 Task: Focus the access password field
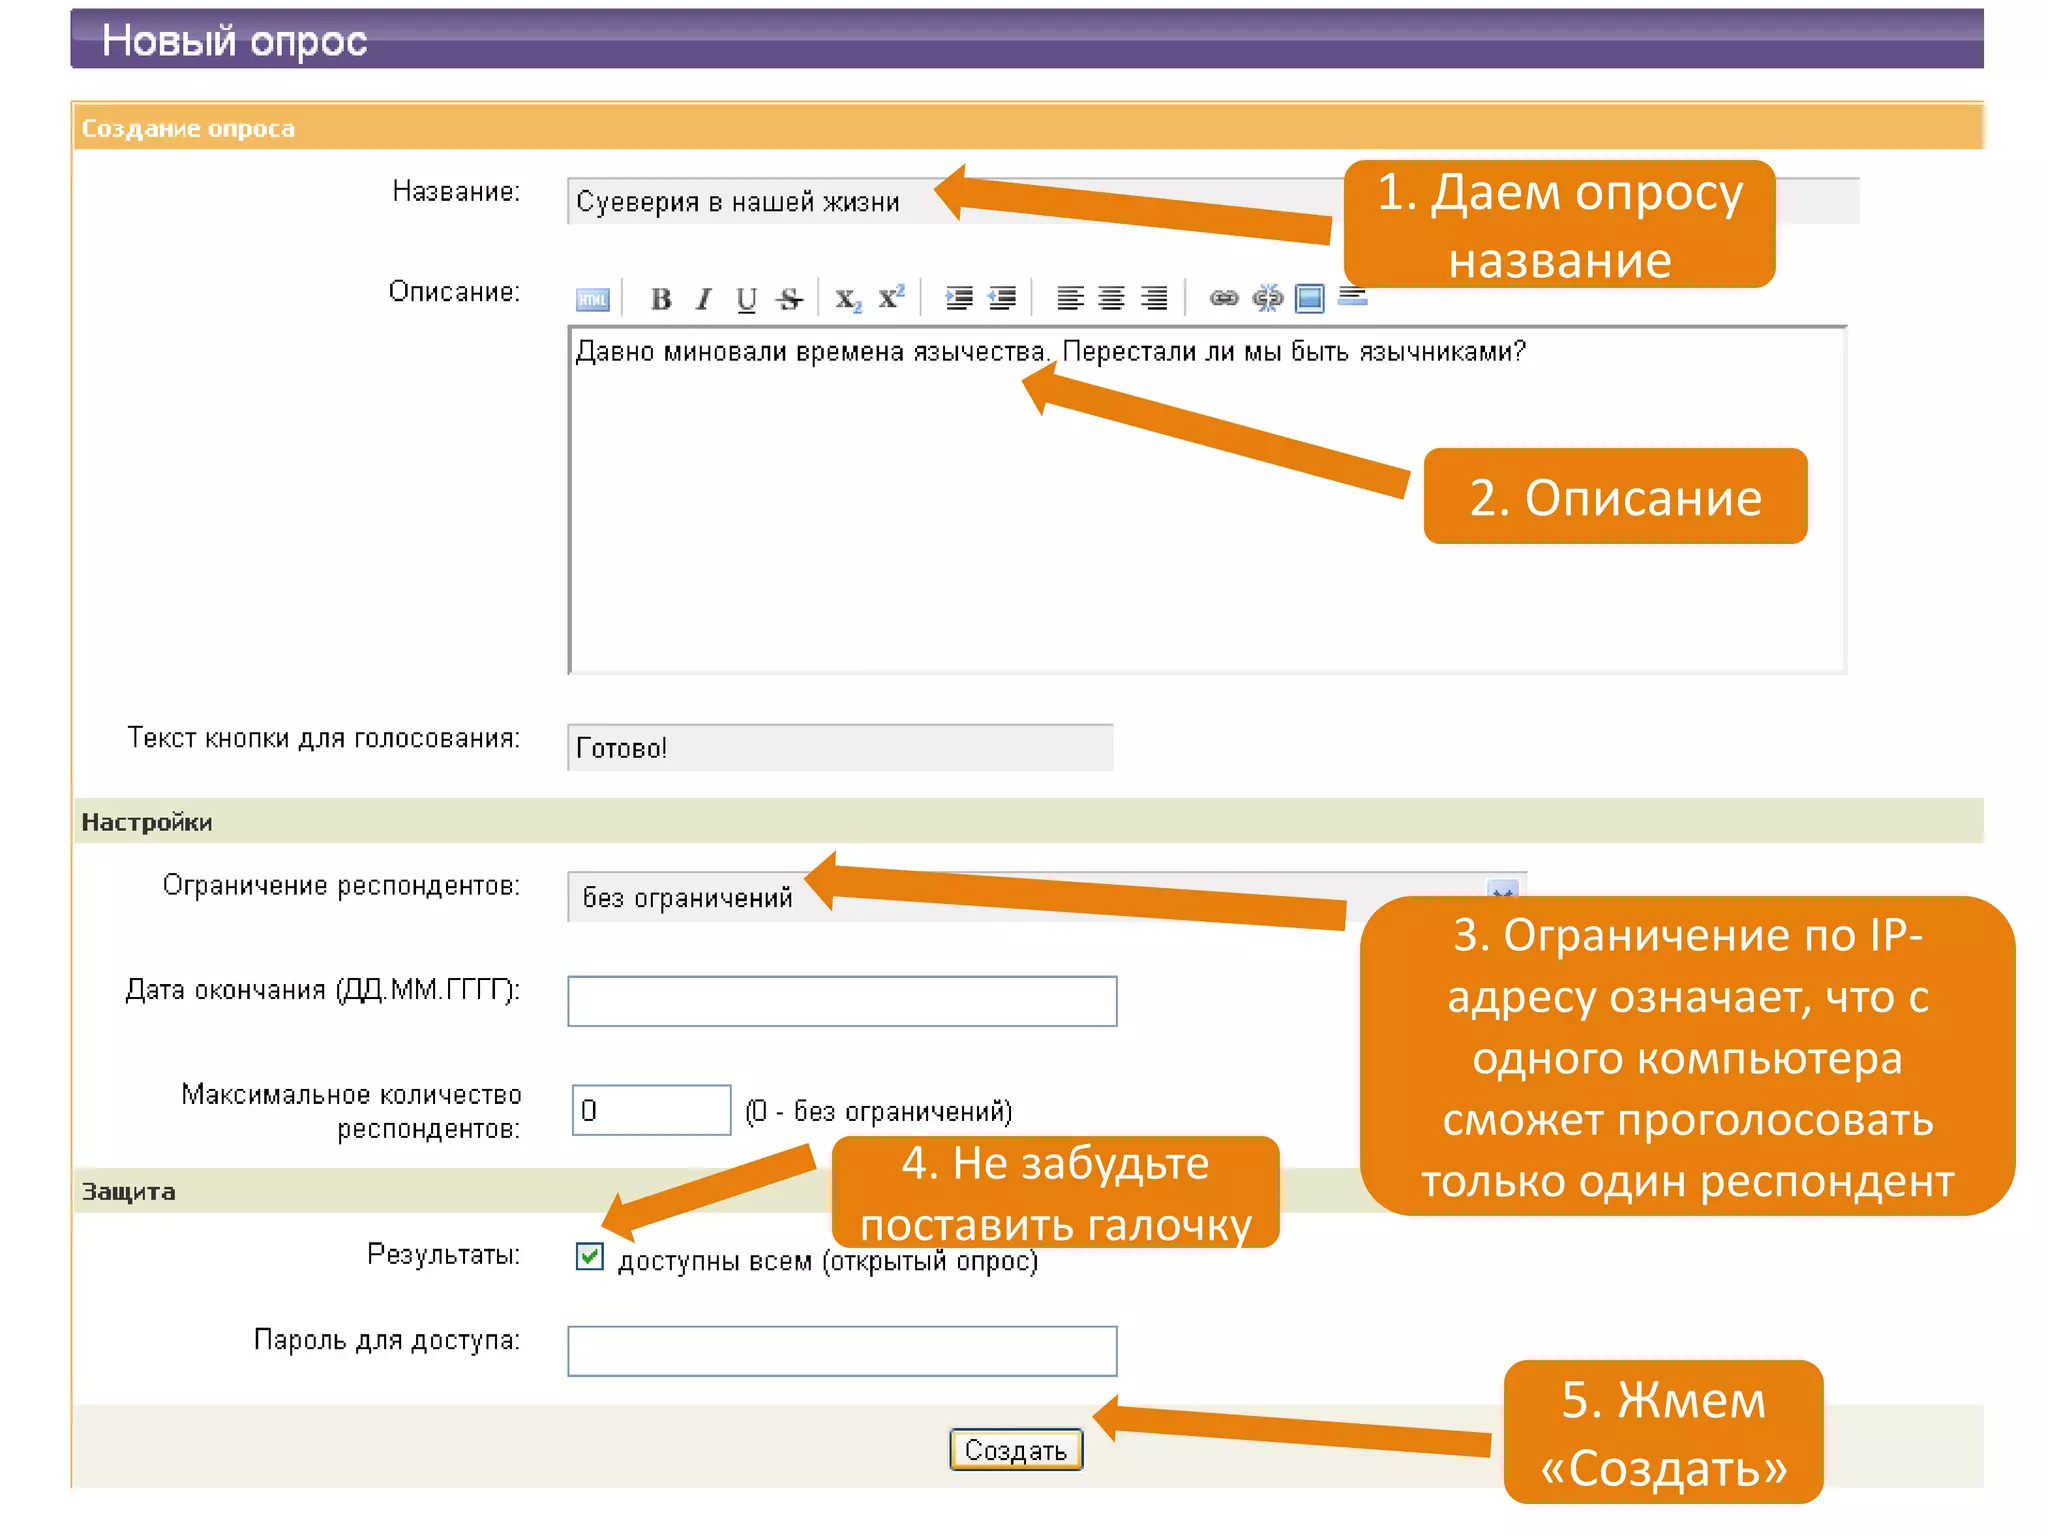(842, 1351)
